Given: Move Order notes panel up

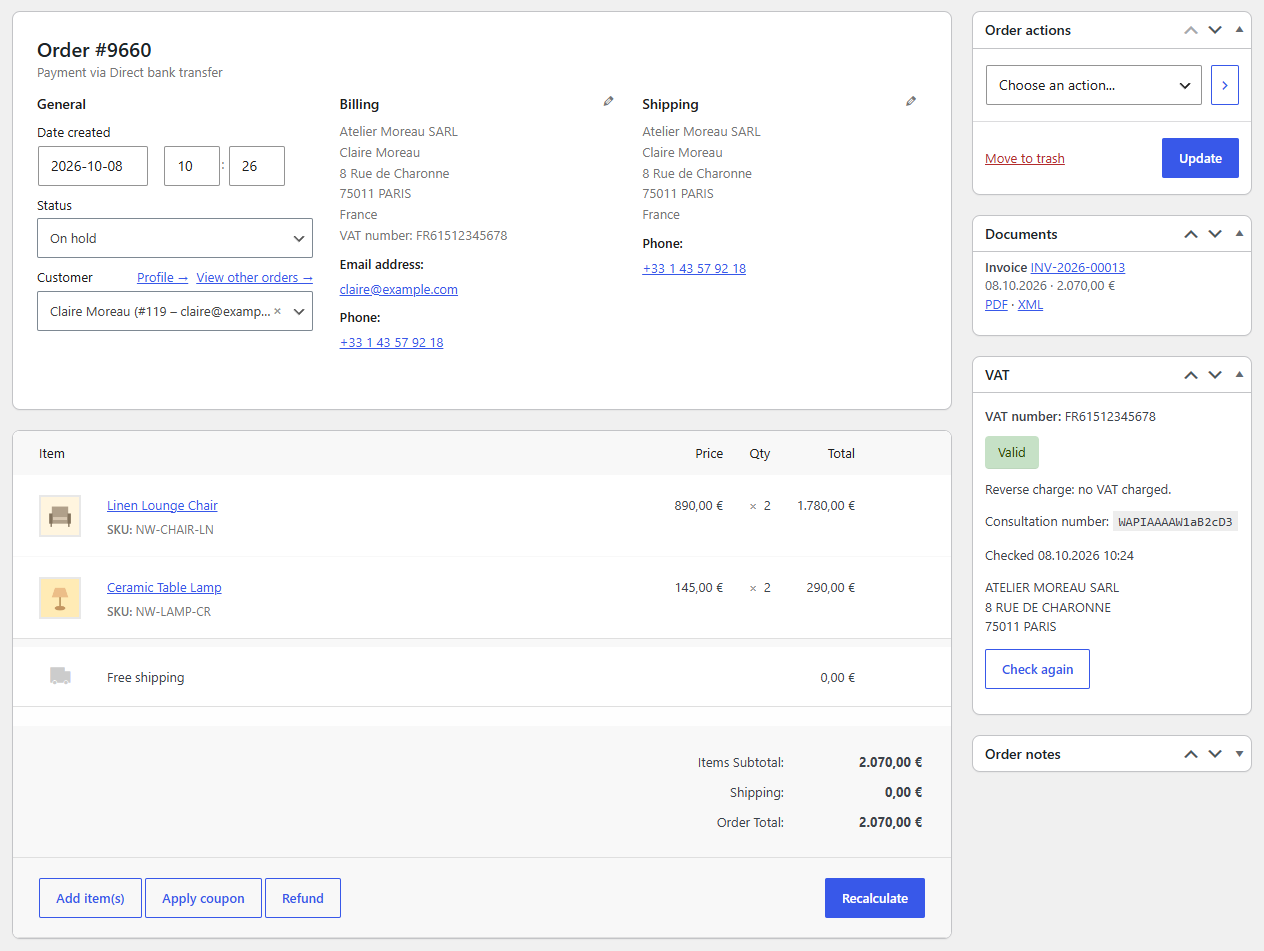Looking at the screenshot, I should (1190, 754).
